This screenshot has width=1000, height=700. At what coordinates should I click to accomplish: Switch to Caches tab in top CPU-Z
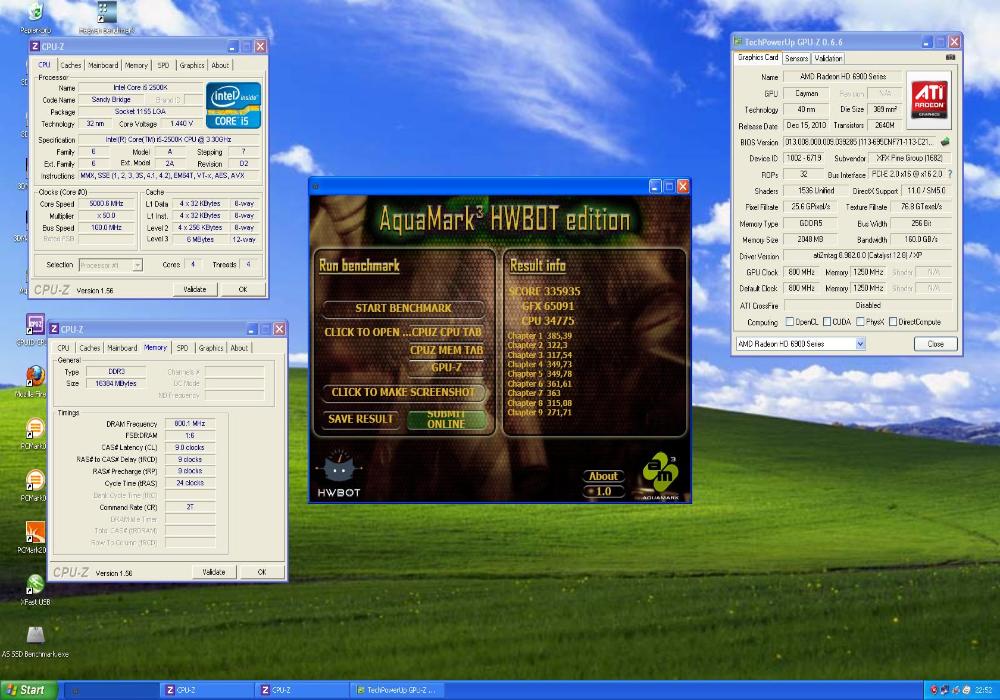[x=71, y=65]
